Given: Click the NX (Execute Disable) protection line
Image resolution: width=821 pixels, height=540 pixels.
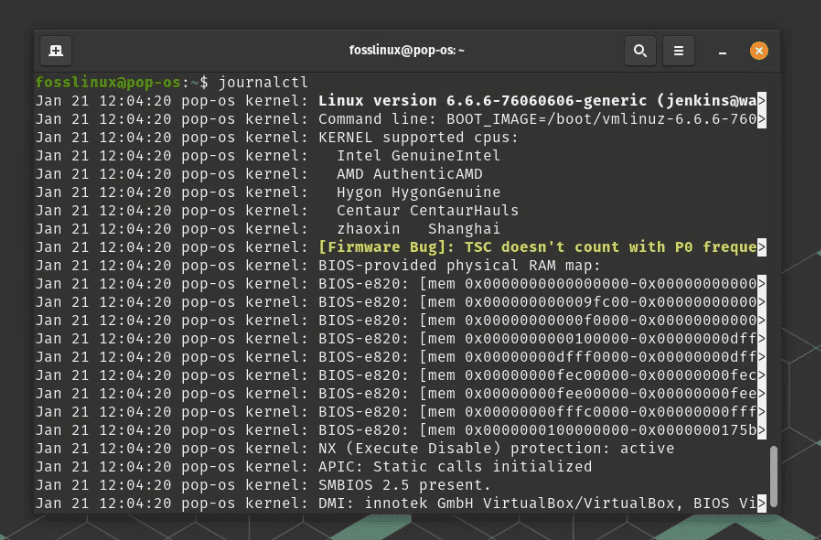Looking at the screenshot, I should coord(496,448).
